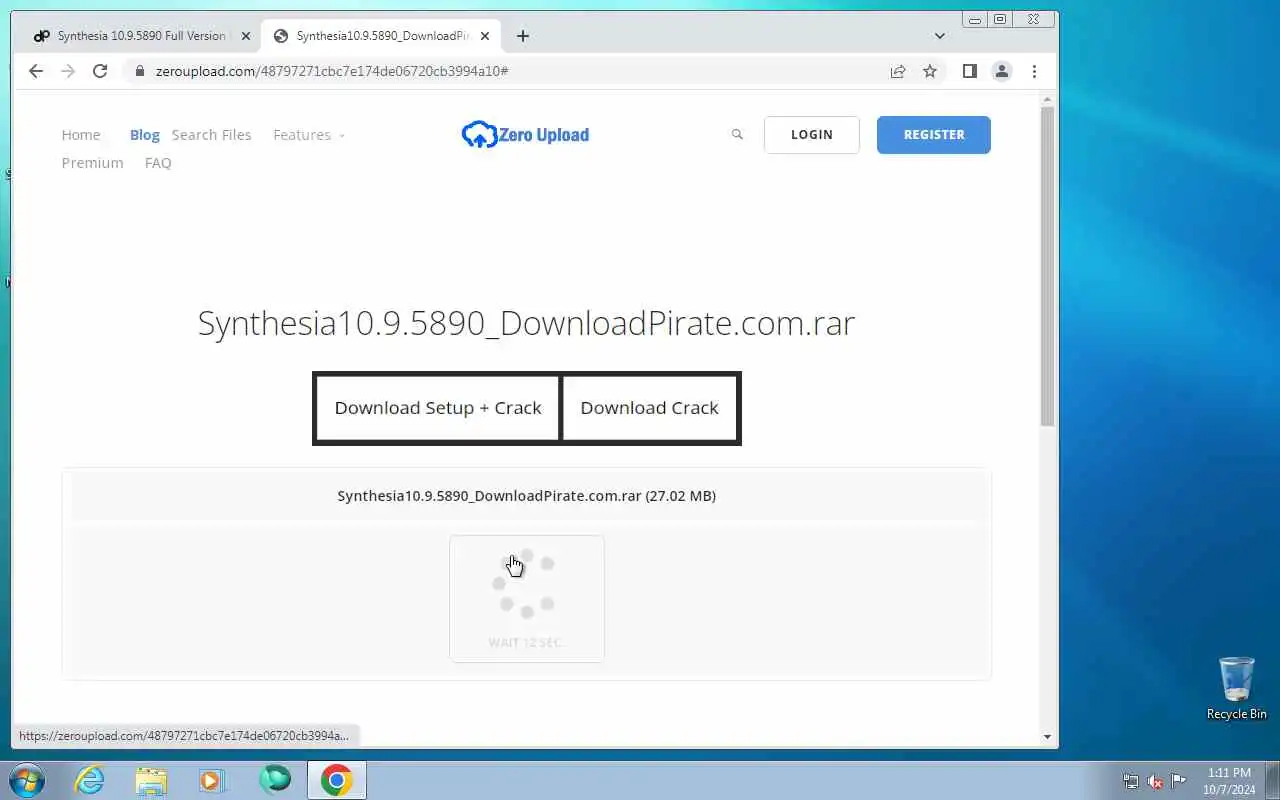The height and width of the screenshot is (800, 1280).
Task: Close the Synthesia10.9.5890_DownloadPirate tab
Action: pyautogui.click(x=486, y=36)
